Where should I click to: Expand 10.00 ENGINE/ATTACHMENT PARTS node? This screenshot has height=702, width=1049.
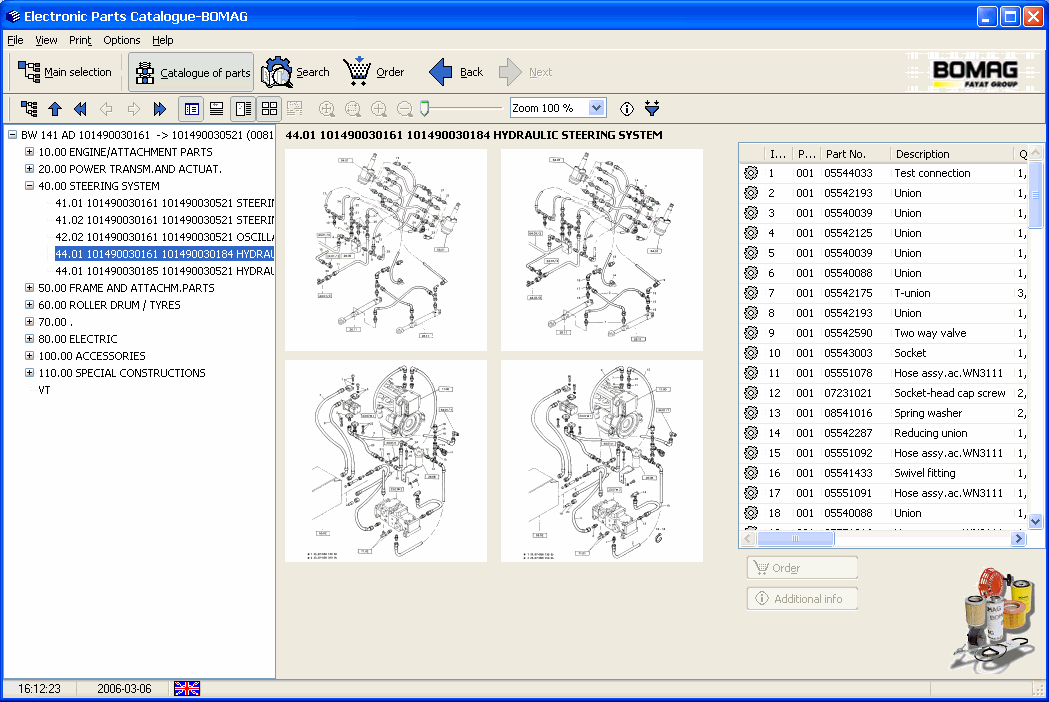coord(29,152)
